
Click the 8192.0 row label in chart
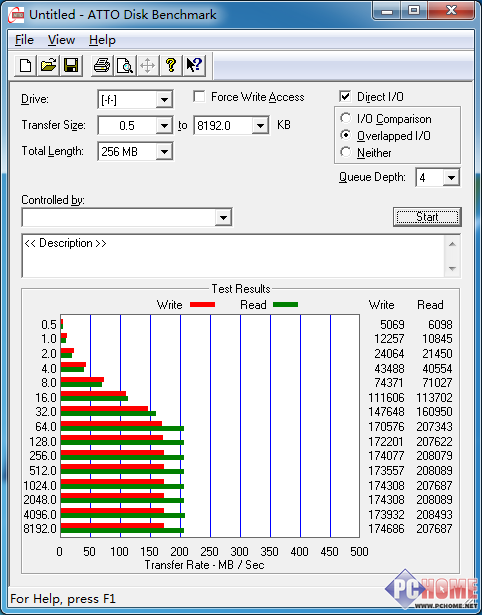point(40,528)
